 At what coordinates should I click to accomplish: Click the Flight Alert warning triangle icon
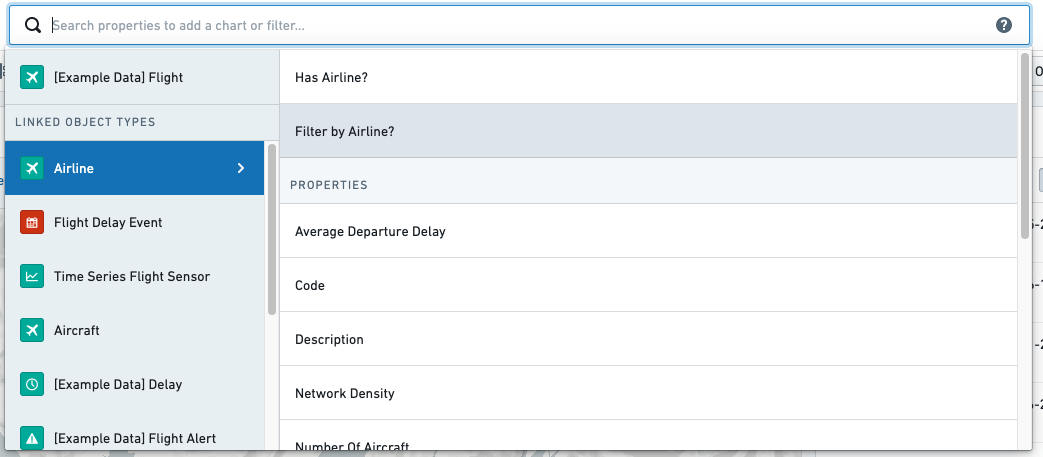click(32, 438)
